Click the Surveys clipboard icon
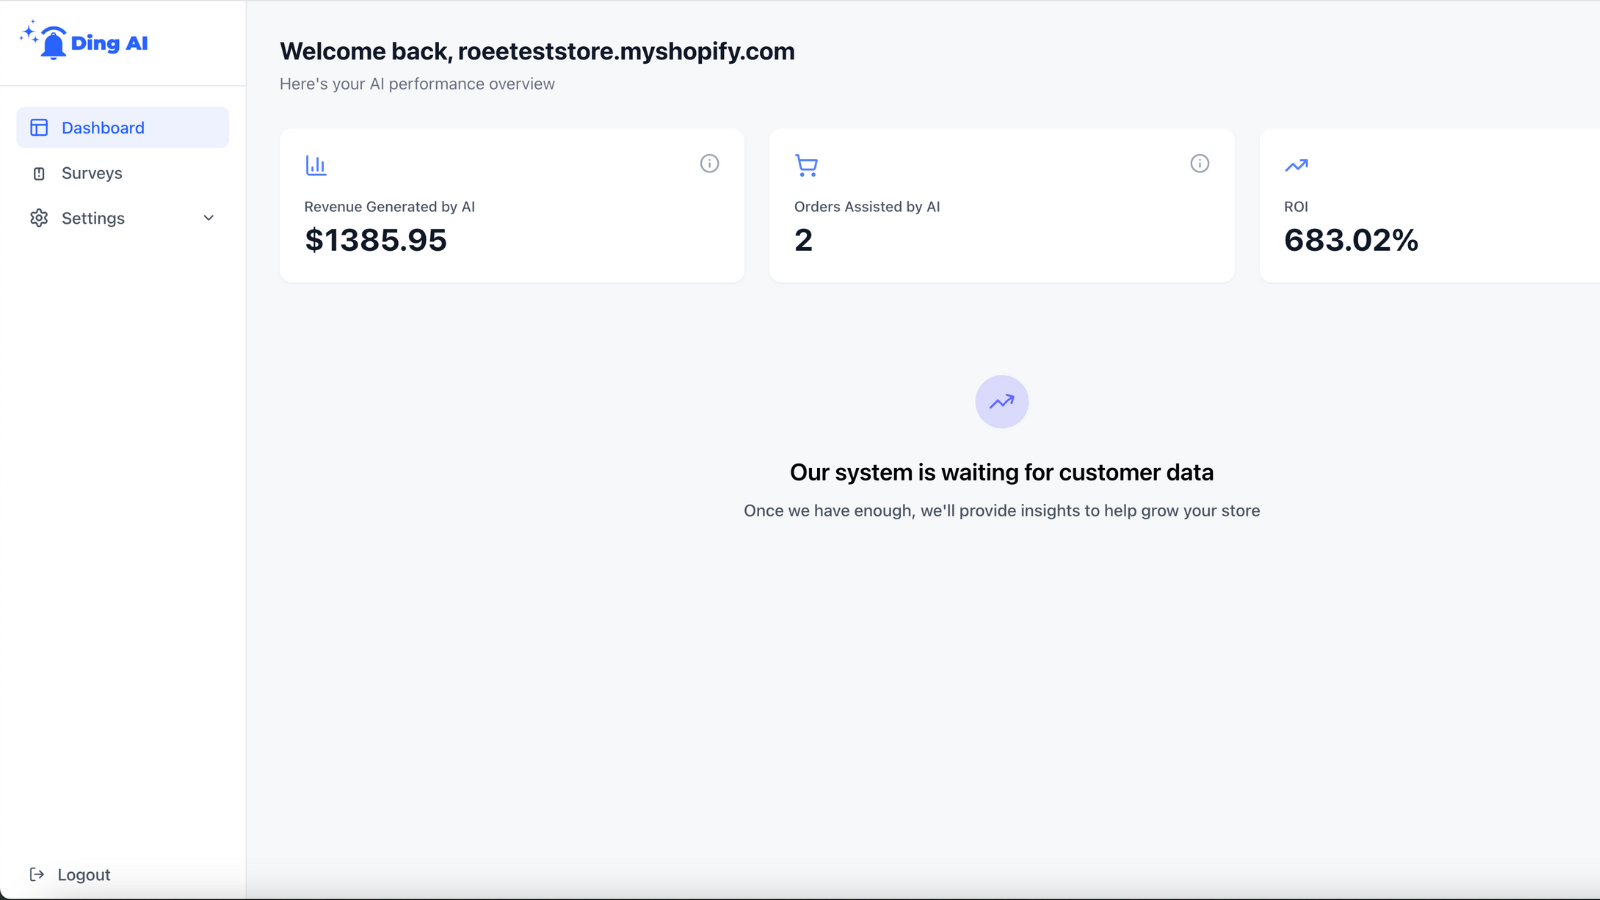 39,173
